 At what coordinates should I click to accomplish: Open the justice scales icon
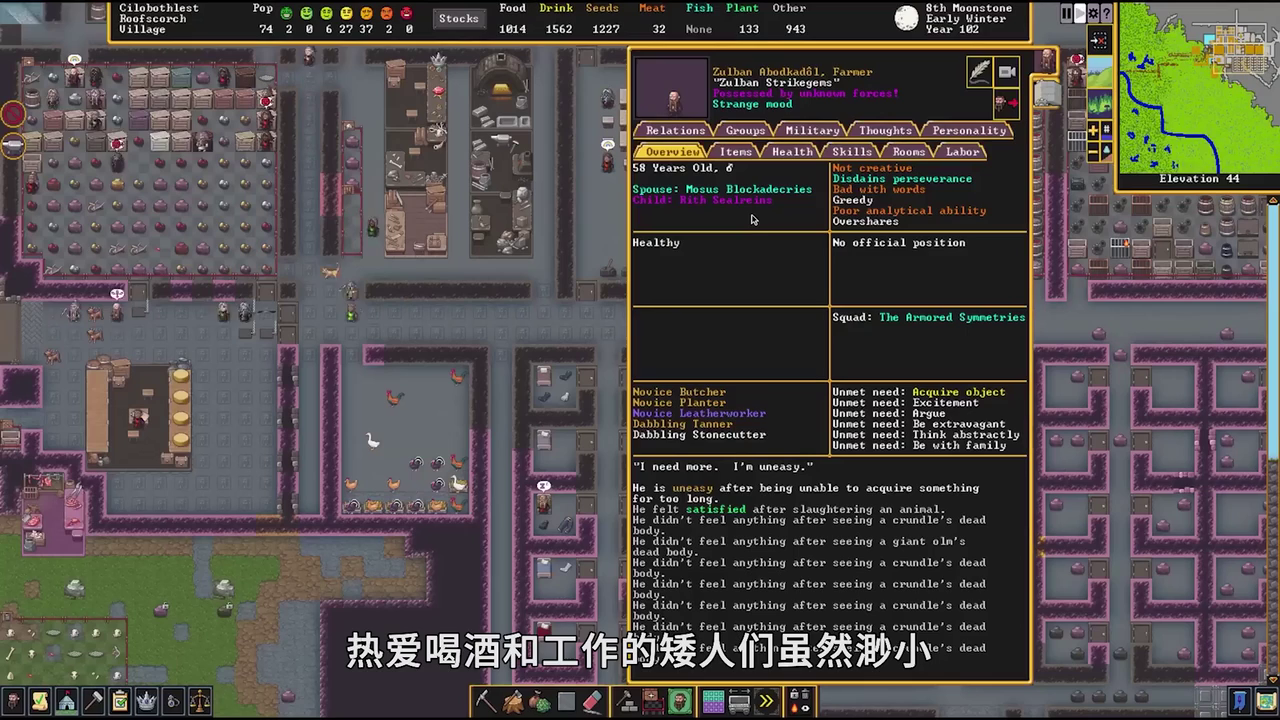[x=199, y=701]
